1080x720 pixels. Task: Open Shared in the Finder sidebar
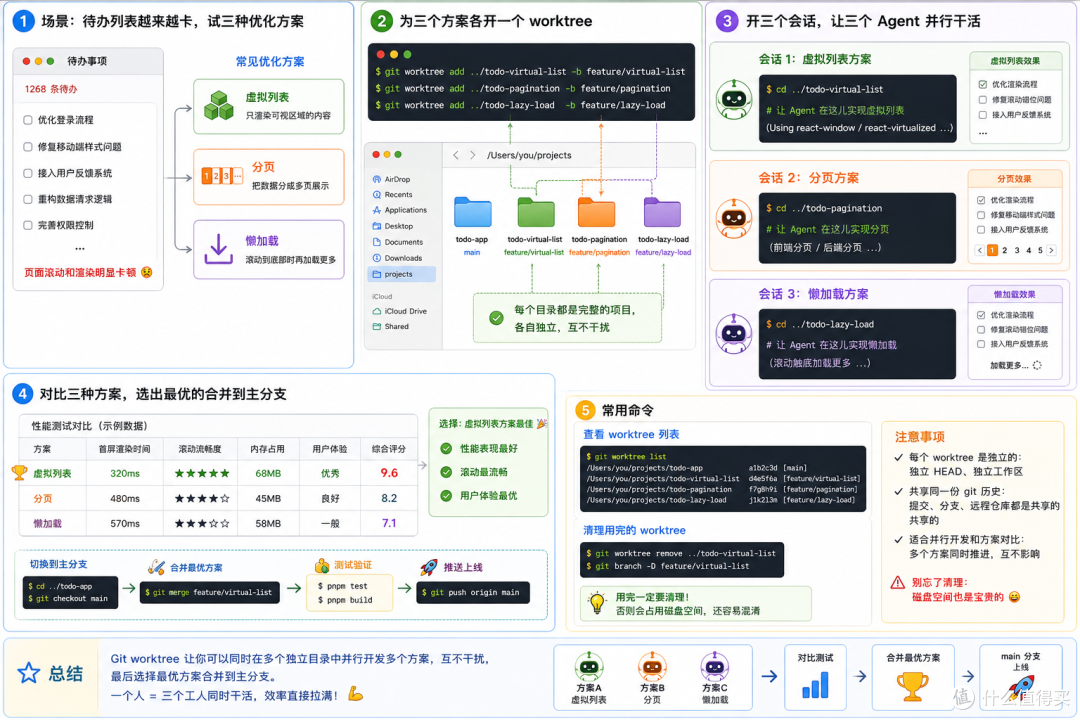pyautogui.click(x=391, y=327)
